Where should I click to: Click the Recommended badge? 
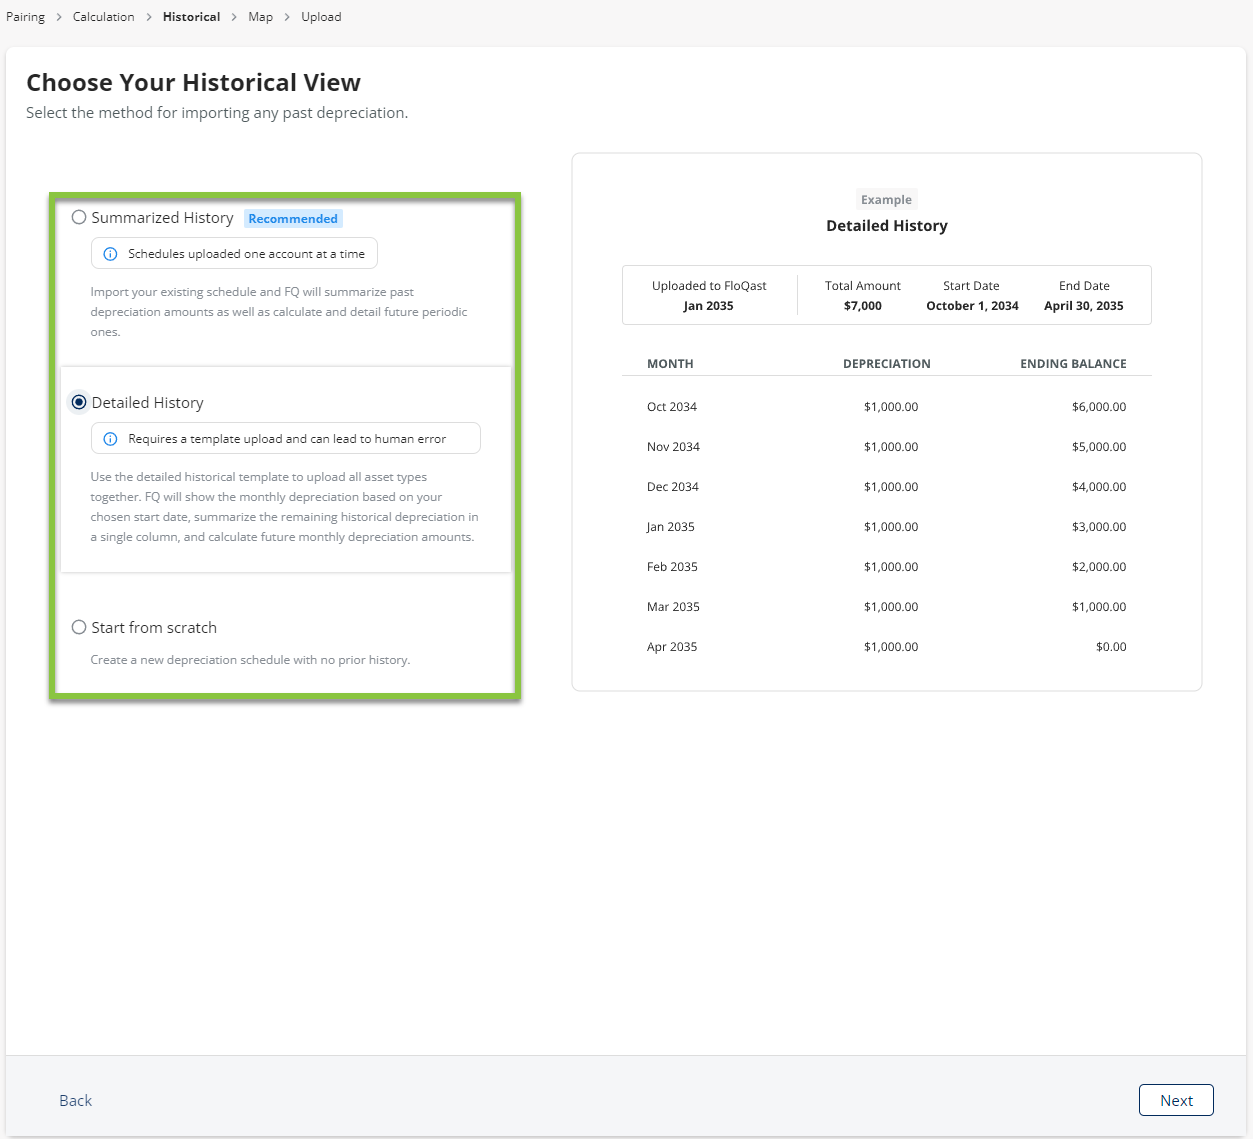(293, 219)
